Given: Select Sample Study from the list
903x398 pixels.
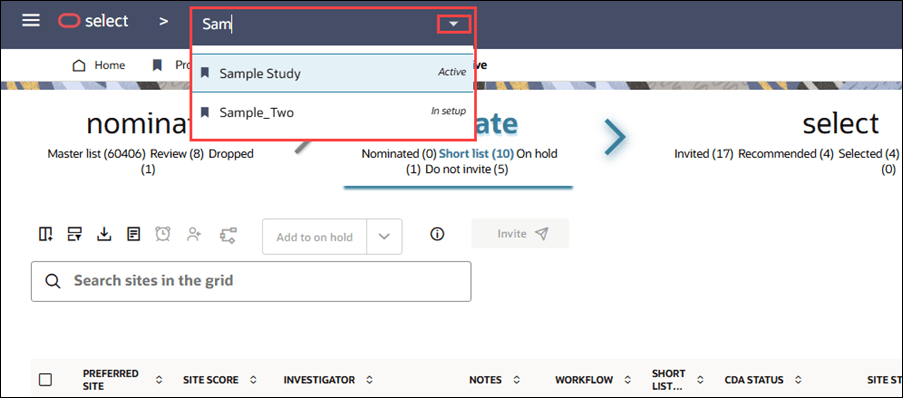Looking at the screenshot, I should (332, 73).
